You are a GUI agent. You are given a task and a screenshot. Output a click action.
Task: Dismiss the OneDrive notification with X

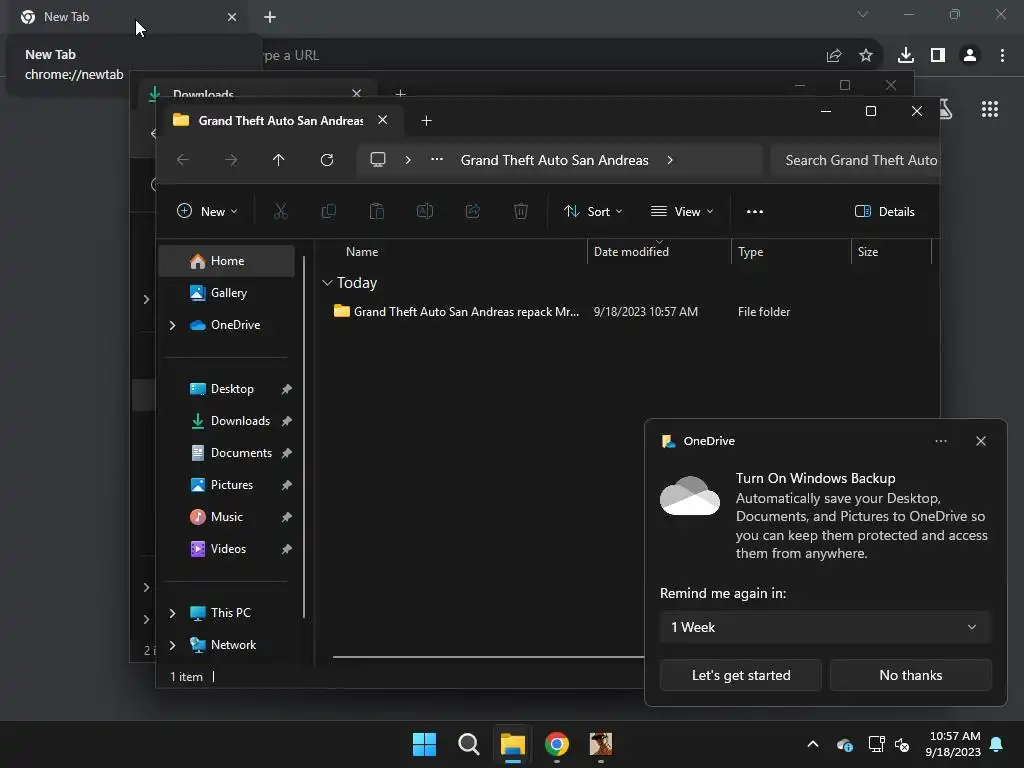[x=981, y=441]
